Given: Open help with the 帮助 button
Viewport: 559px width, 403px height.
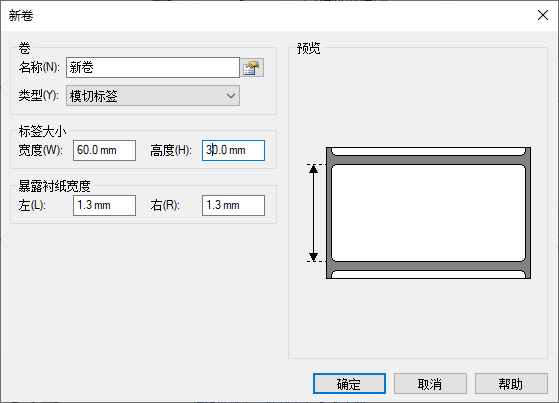Looking at the screenshot, I should pos(511,384).
